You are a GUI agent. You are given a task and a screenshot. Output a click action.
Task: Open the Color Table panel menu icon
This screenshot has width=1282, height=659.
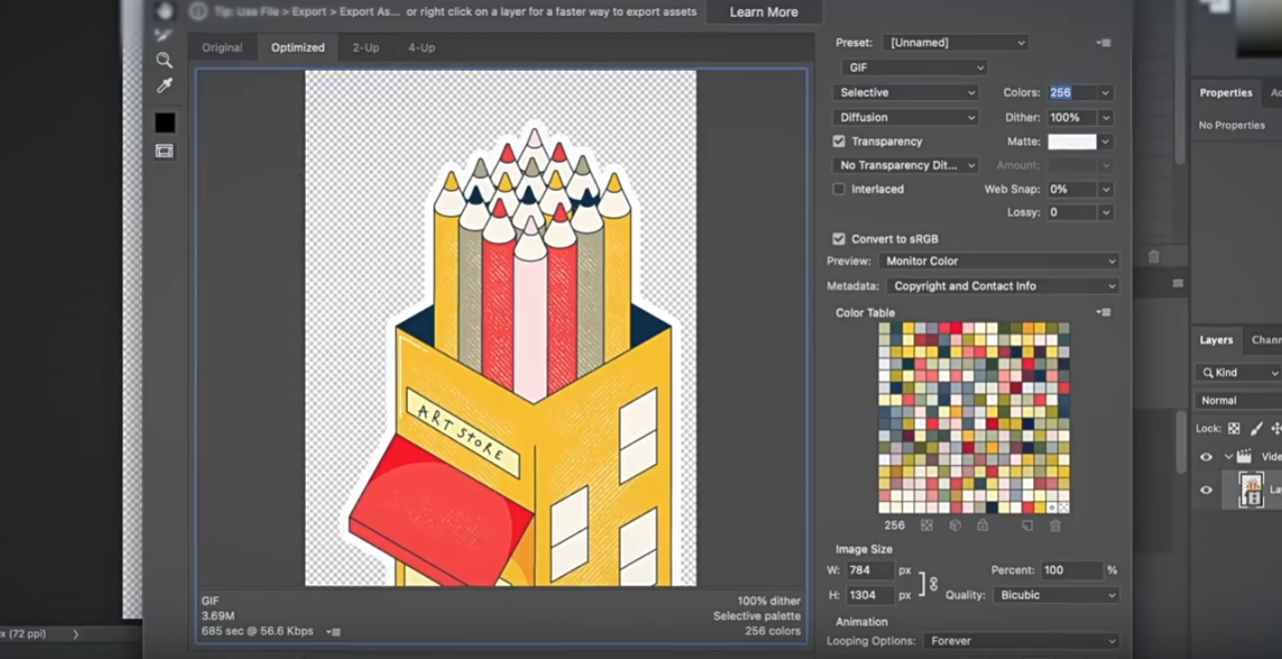click(x=1103, y=313)
